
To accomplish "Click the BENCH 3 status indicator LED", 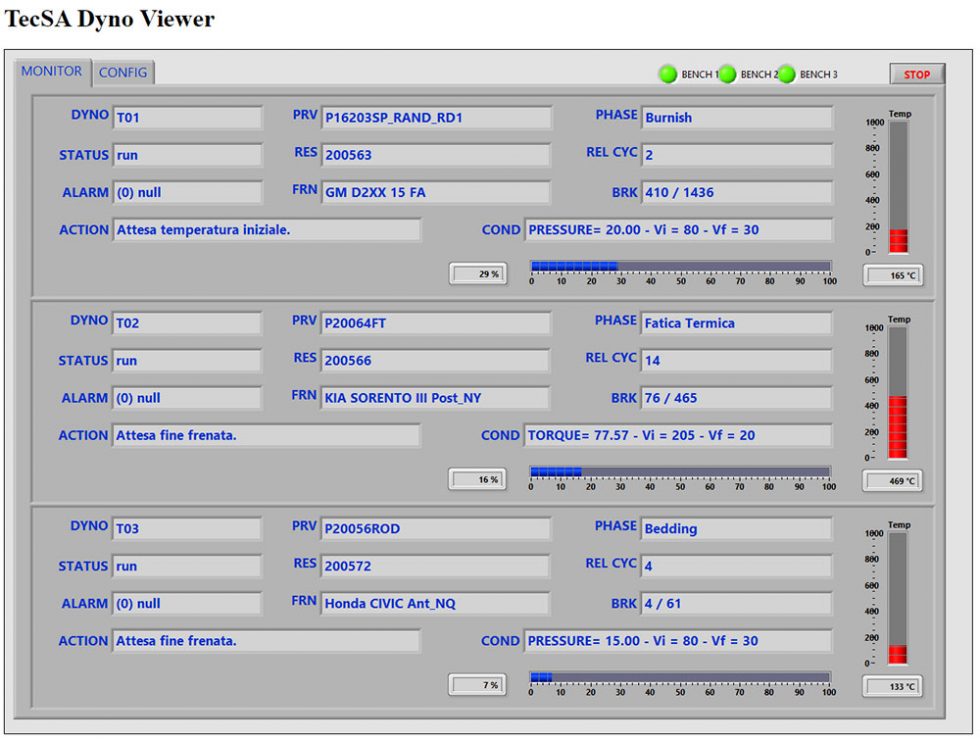I will (789, 73).
